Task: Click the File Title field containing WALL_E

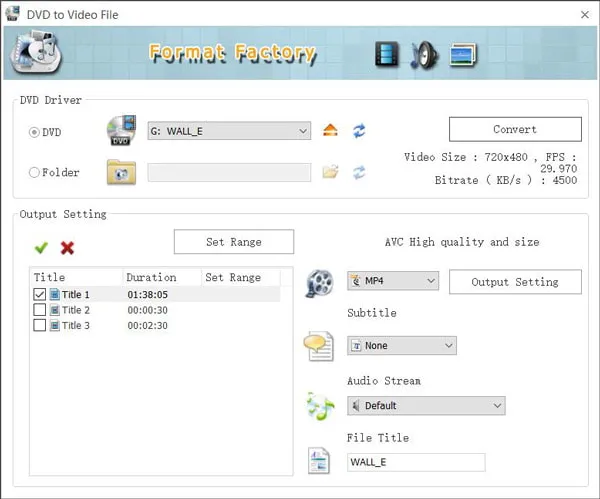Action: point(415,462)
